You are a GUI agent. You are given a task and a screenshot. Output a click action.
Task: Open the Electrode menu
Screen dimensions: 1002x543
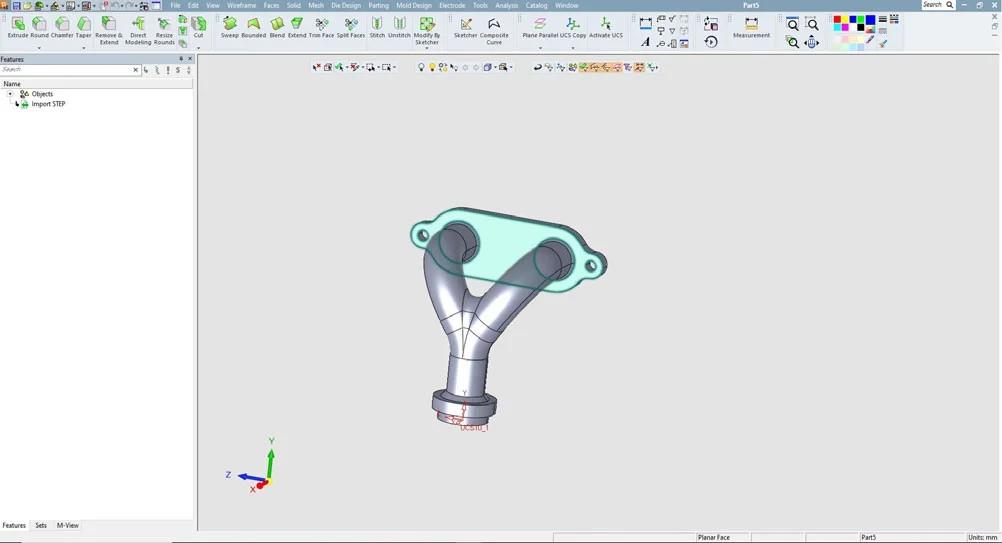(452, 5)
